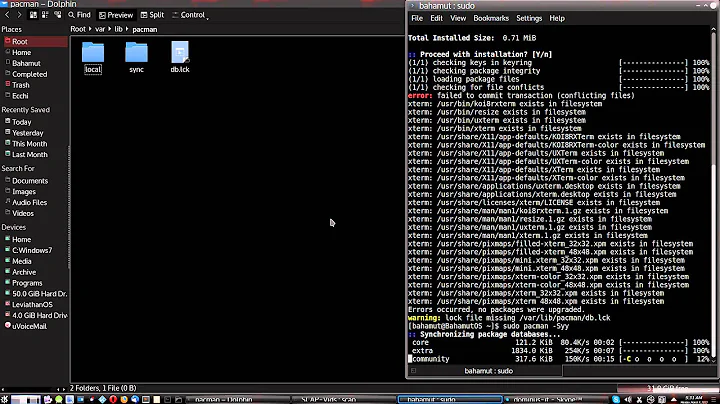Switch to the Skype taskbar entry
The height and width of the screenshot is (404, 720).
[x=556, y=400]
